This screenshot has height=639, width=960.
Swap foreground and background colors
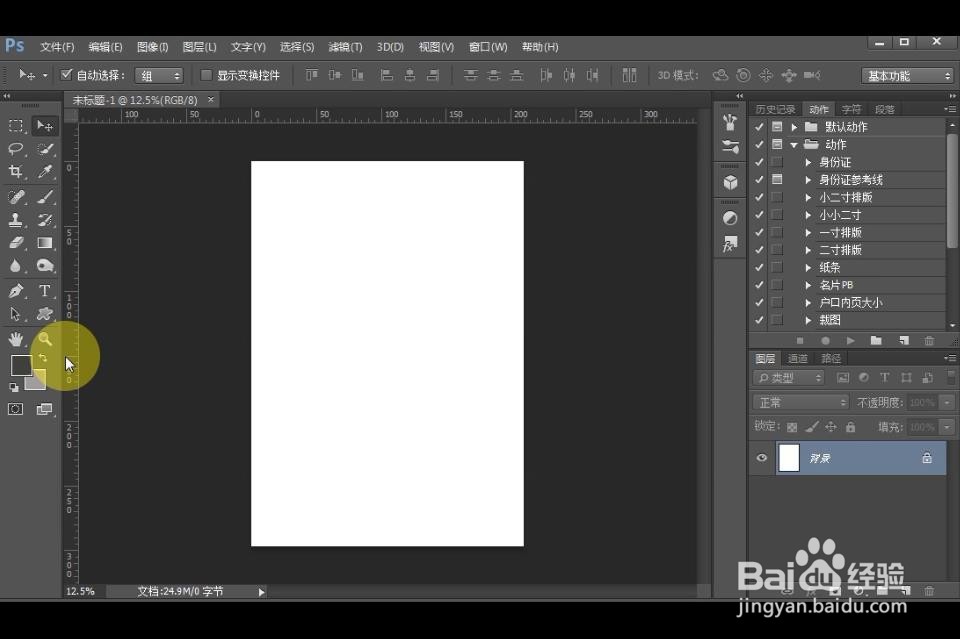43,358
